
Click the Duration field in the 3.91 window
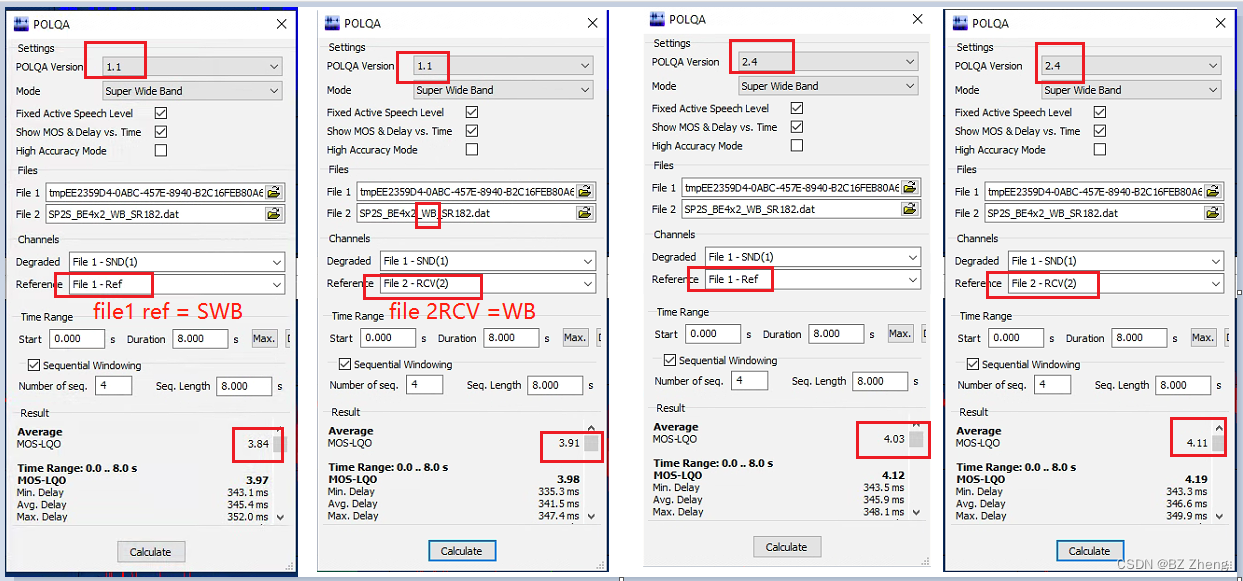pyautogui.click(x=512, y=338)
